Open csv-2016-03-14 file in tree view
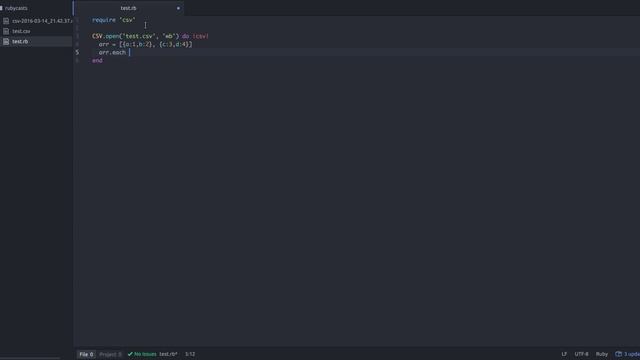This screenshot has height=360, width=640. (42, 20)
